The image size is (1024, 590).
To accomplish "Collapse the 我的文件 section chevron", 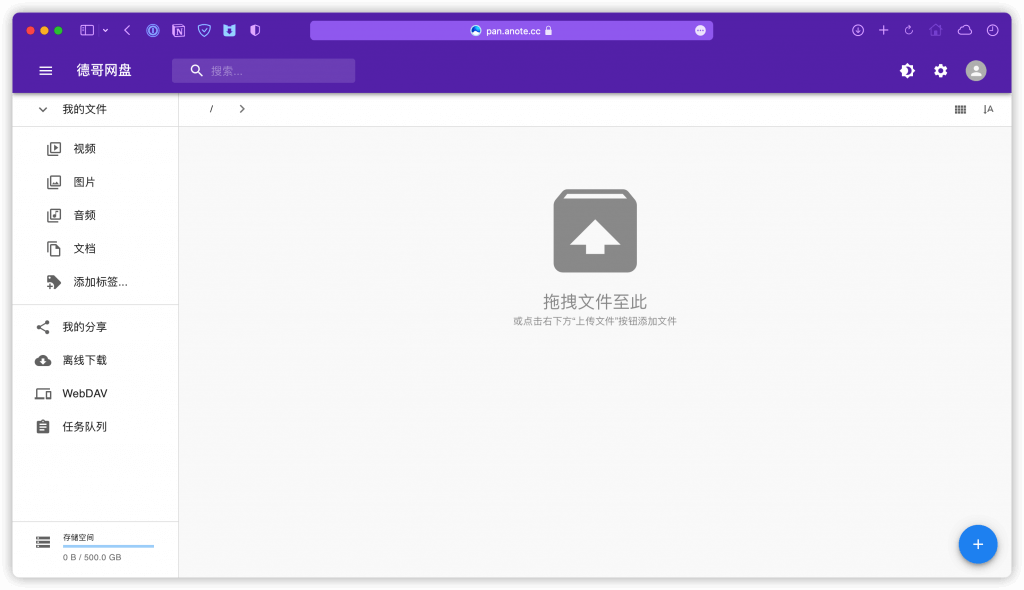I will pos(42,109).
